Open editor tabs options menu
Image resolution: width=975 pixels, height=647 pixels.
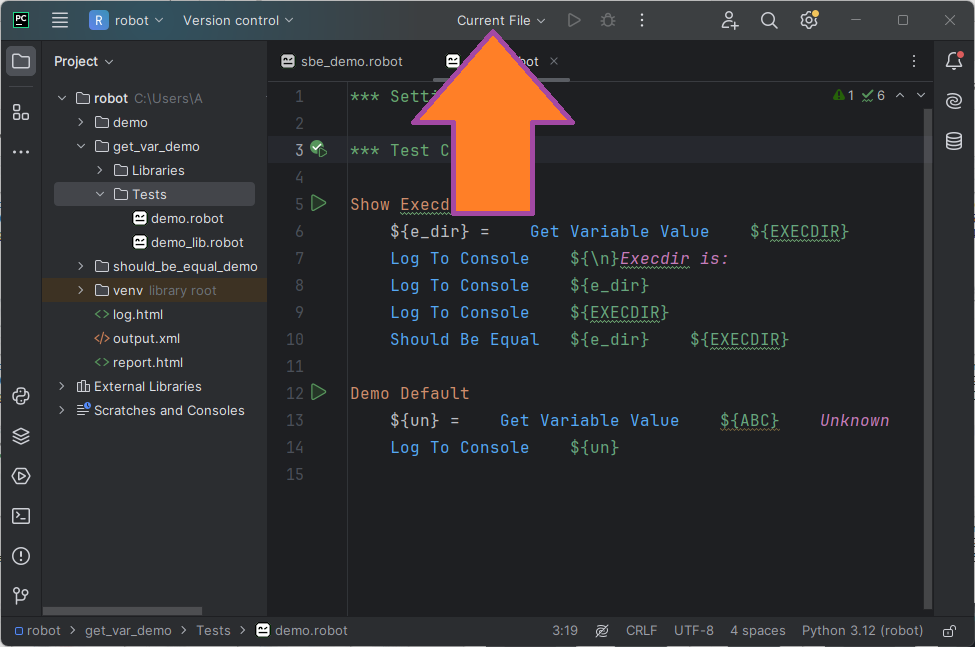click(x=913, y=61)
